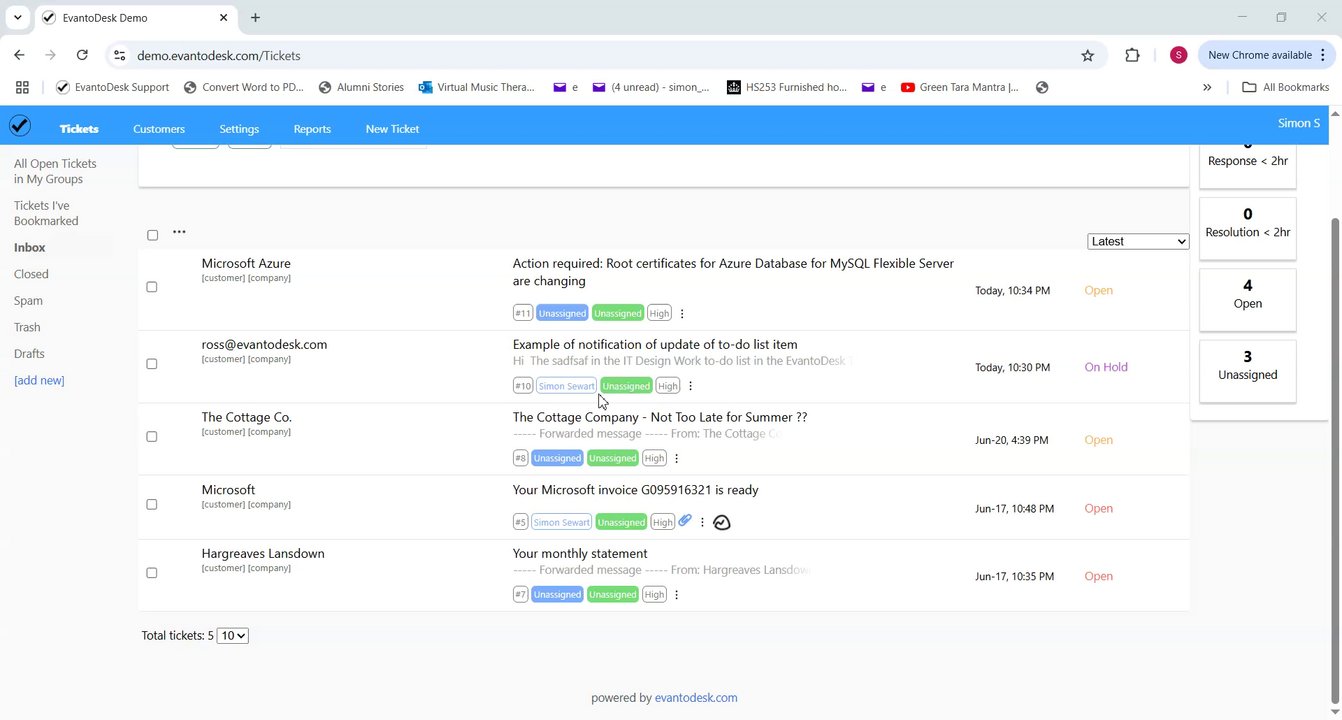Bookmark this page with the star icon
The width and height of the screenshot is (1342, 720).
(1088, 55)
